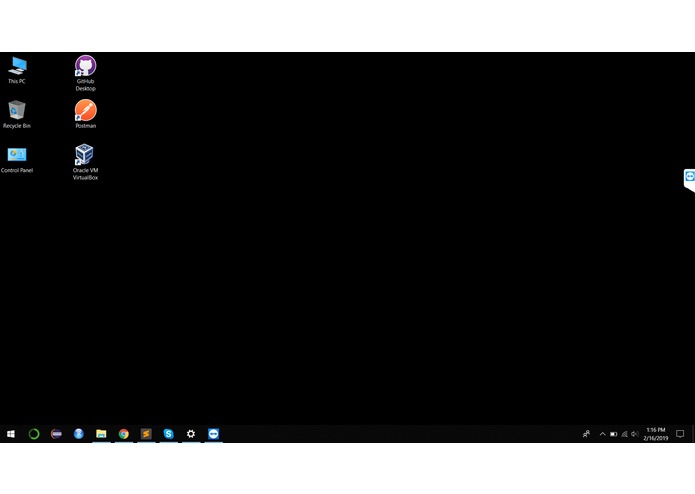Select the Oracle VM VirtualBox shortcut
The image size is (695, 494).
[x=86, y=162]
